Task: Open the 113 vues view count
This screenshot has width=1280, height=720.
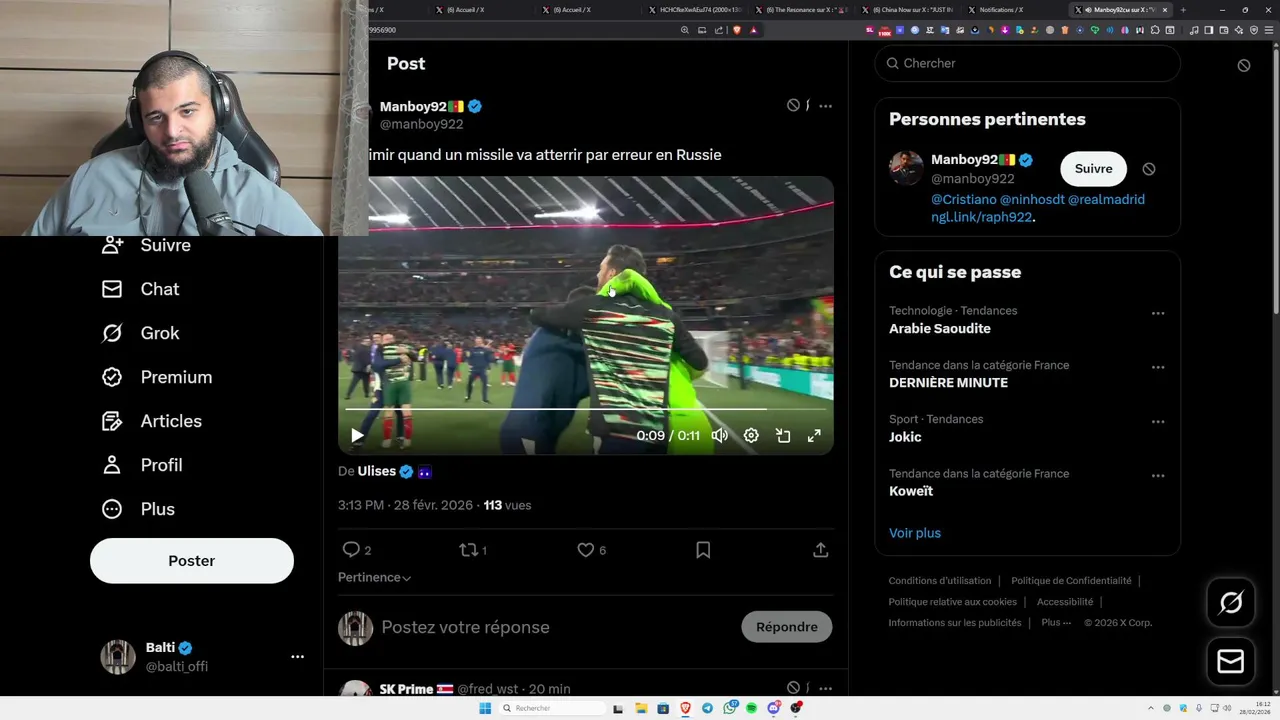Action: point(507,505)
